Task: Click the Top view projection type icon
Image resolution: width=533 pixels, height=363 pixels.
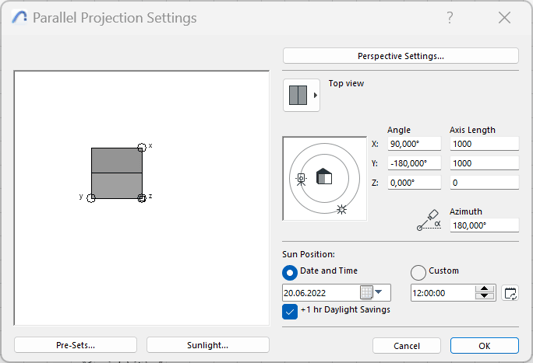Action: tap(298, 95)
